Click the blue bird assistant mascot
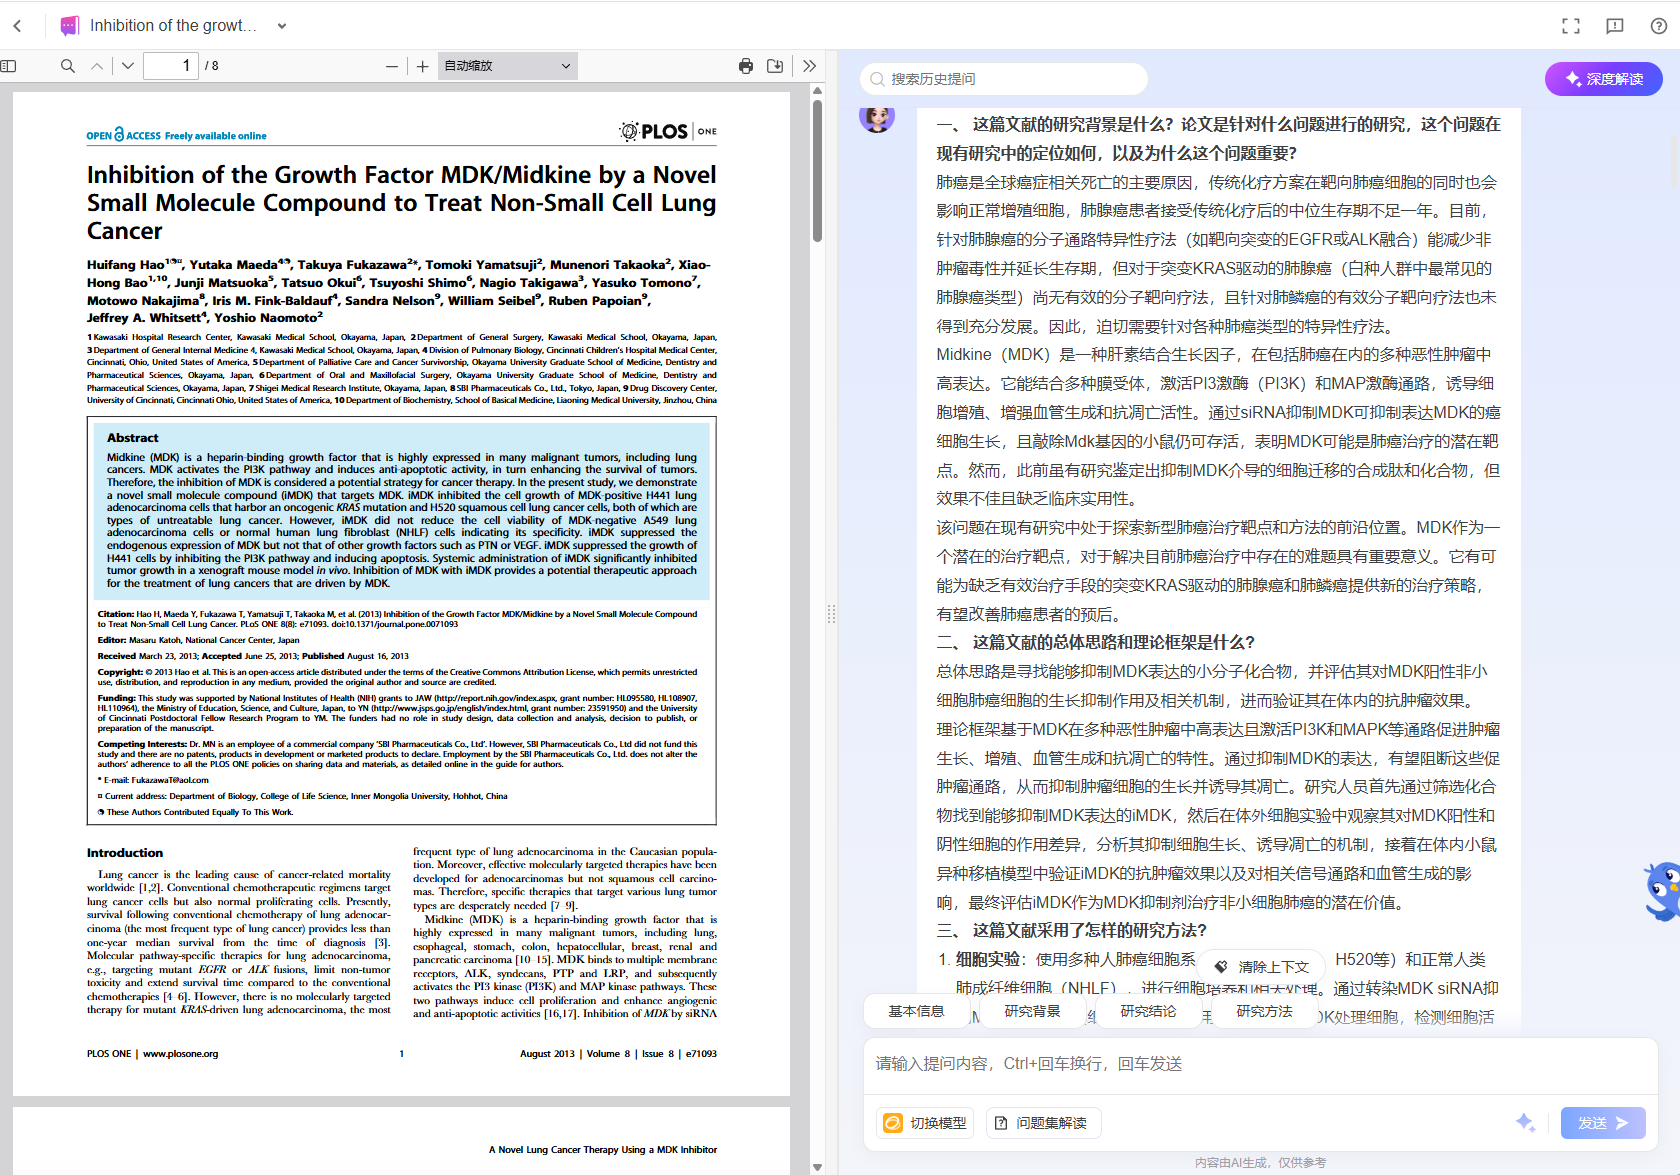The height and width of the screenshot is (1175, 1680). pyautogui.click(x=1662, y=891)
